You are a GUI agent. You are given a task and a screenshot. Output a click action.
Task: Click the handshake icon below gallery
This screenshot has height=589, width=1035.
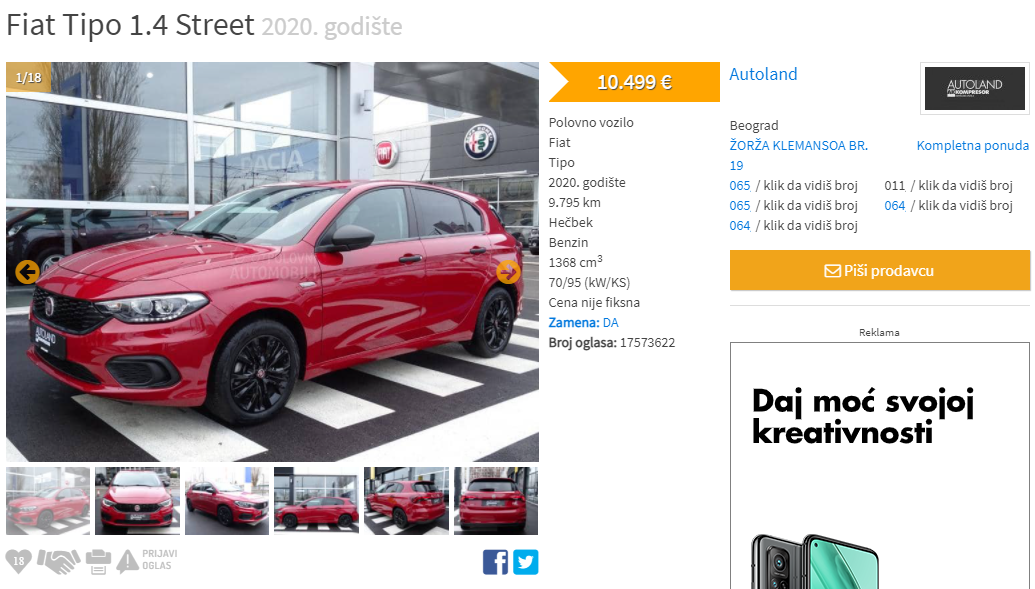click(x=58, y=561)
